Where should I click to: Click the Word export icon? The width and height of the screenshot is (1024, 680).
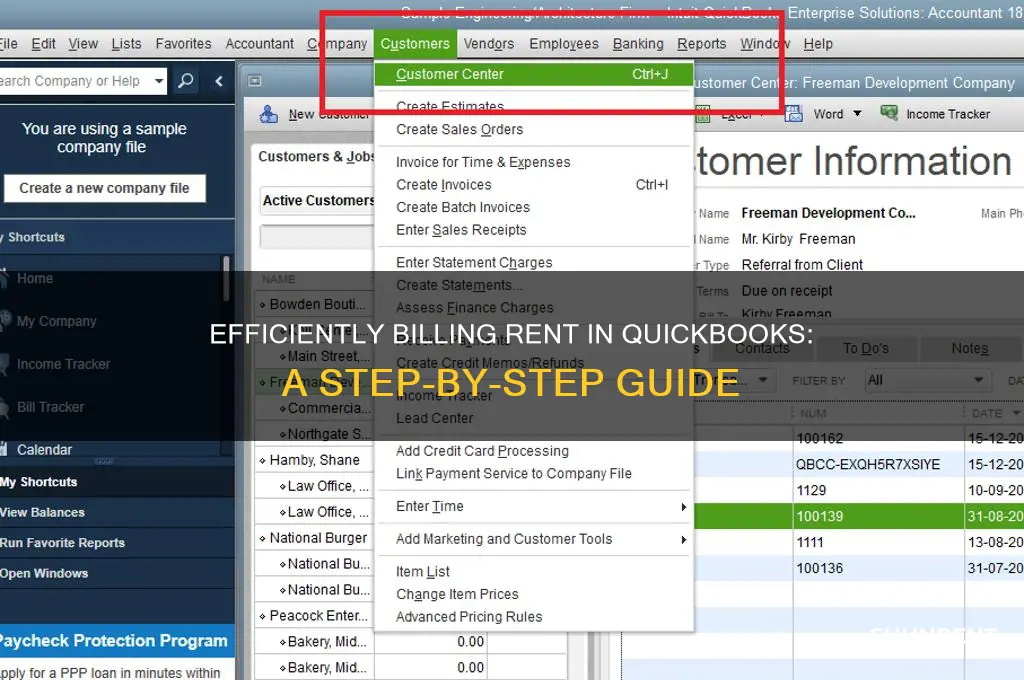click(793, 114)
